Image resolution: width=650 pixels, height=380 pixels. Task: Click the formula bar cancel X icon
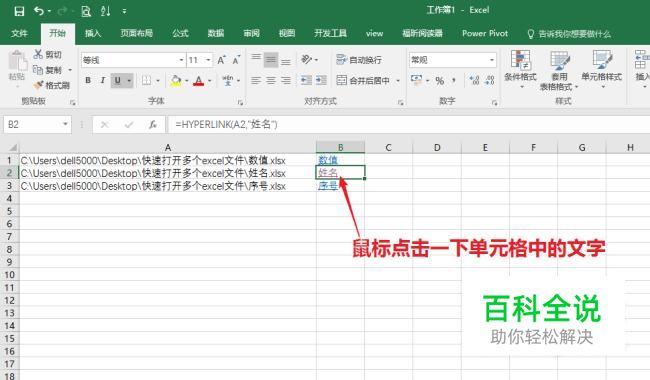pos(104,124)
